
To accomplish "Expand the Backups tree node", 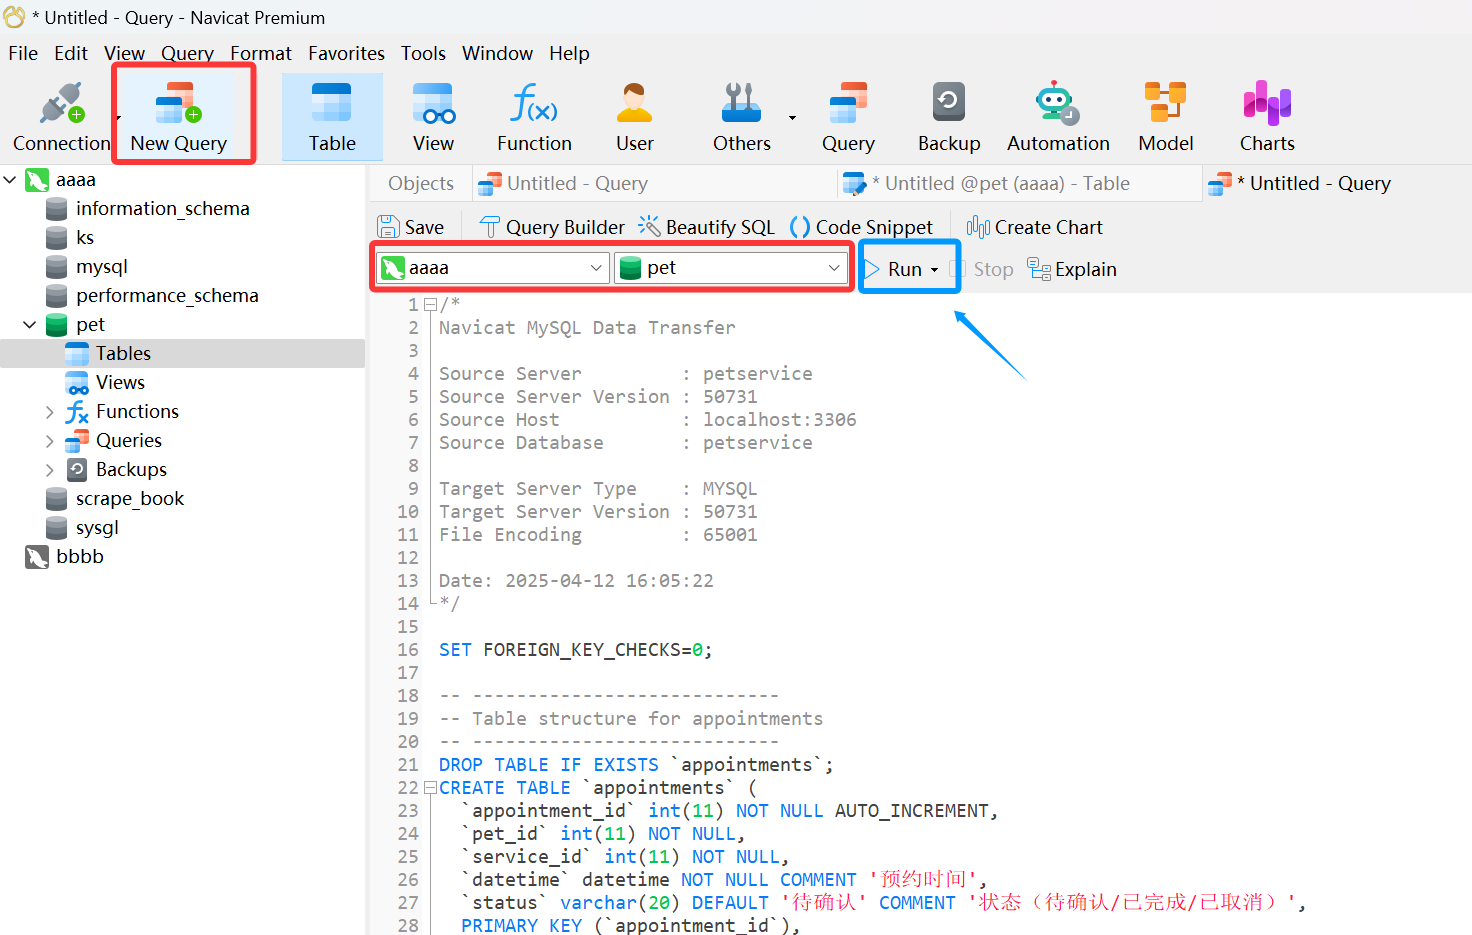I will tap(50, 470).
